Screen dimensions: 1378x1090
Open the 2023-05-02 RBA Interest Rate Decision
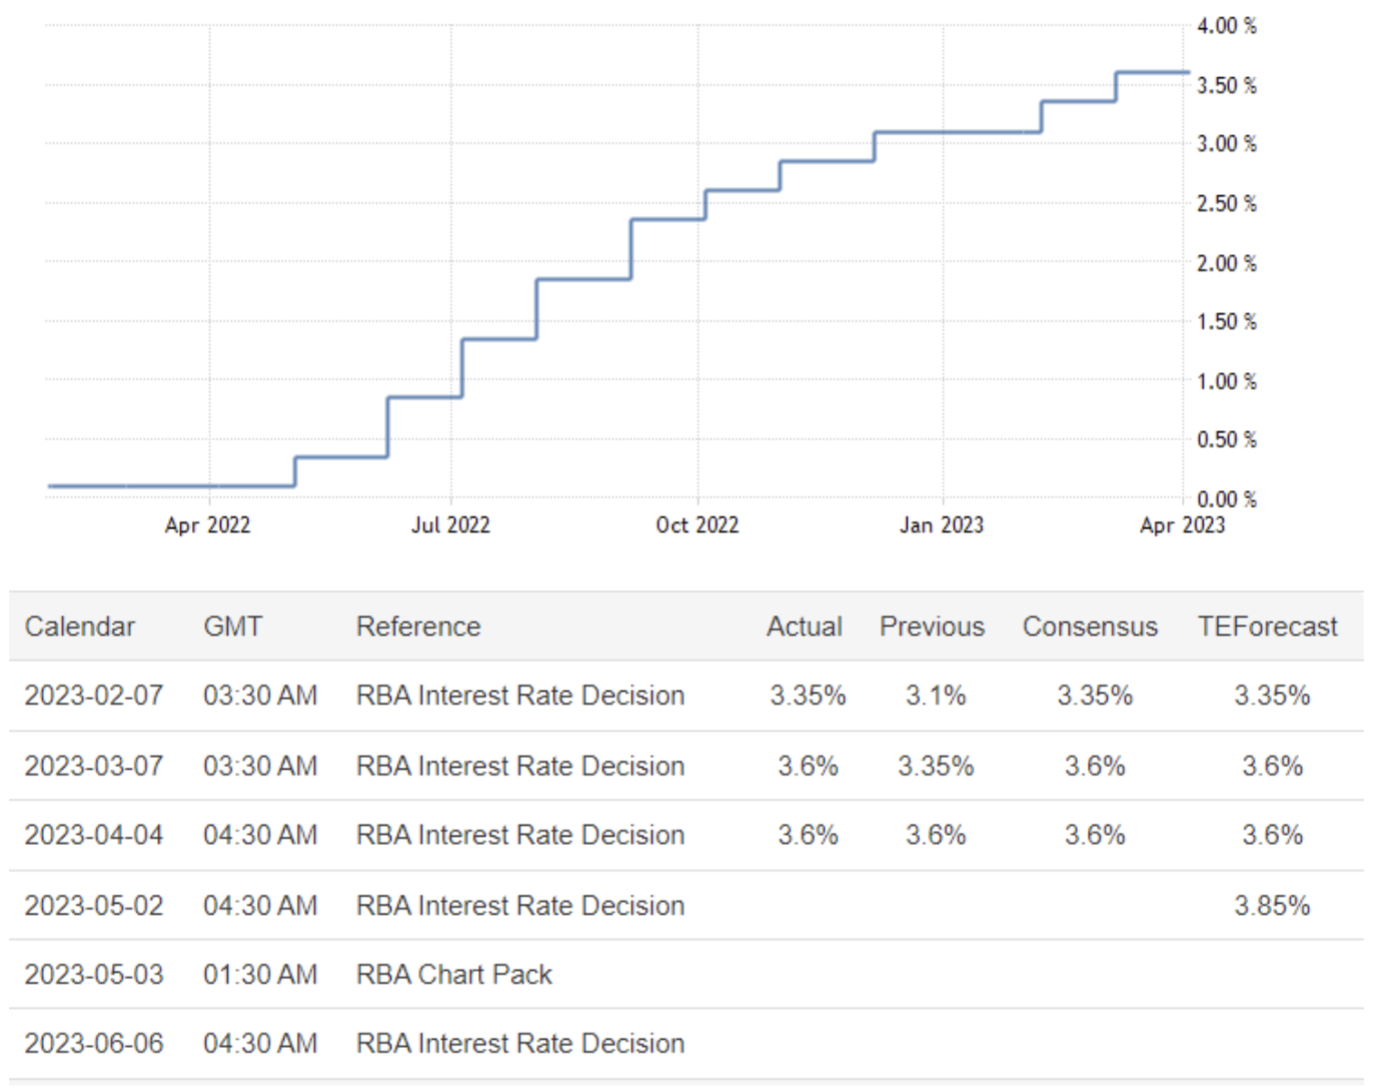[520, 906]
